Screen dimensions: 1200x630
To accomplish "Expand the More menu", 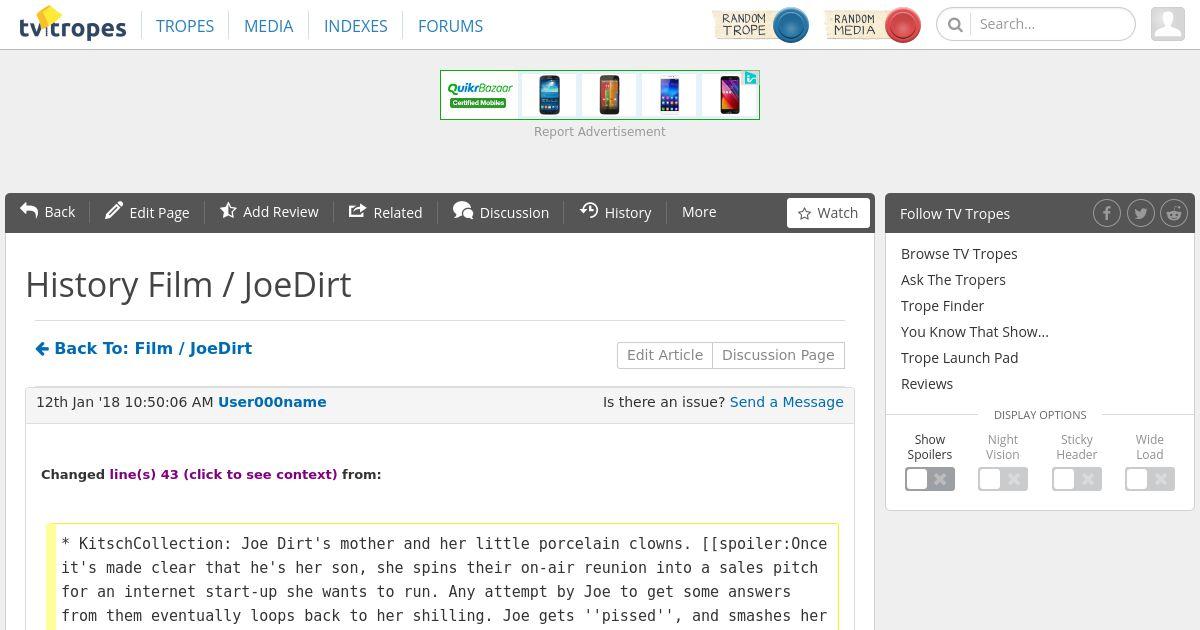I will point(699,212).
